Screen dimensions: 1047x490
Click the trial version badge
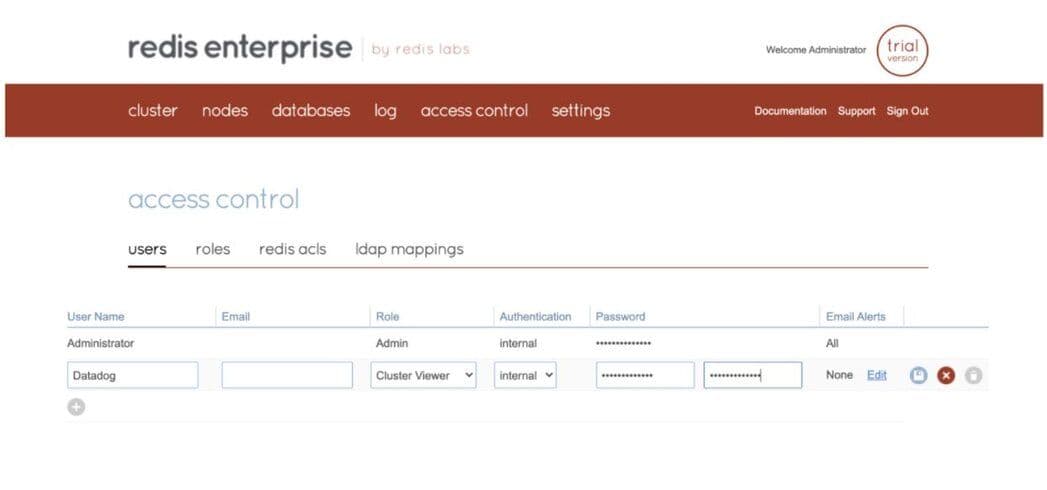pyautogui.click(x=902, y=50)
